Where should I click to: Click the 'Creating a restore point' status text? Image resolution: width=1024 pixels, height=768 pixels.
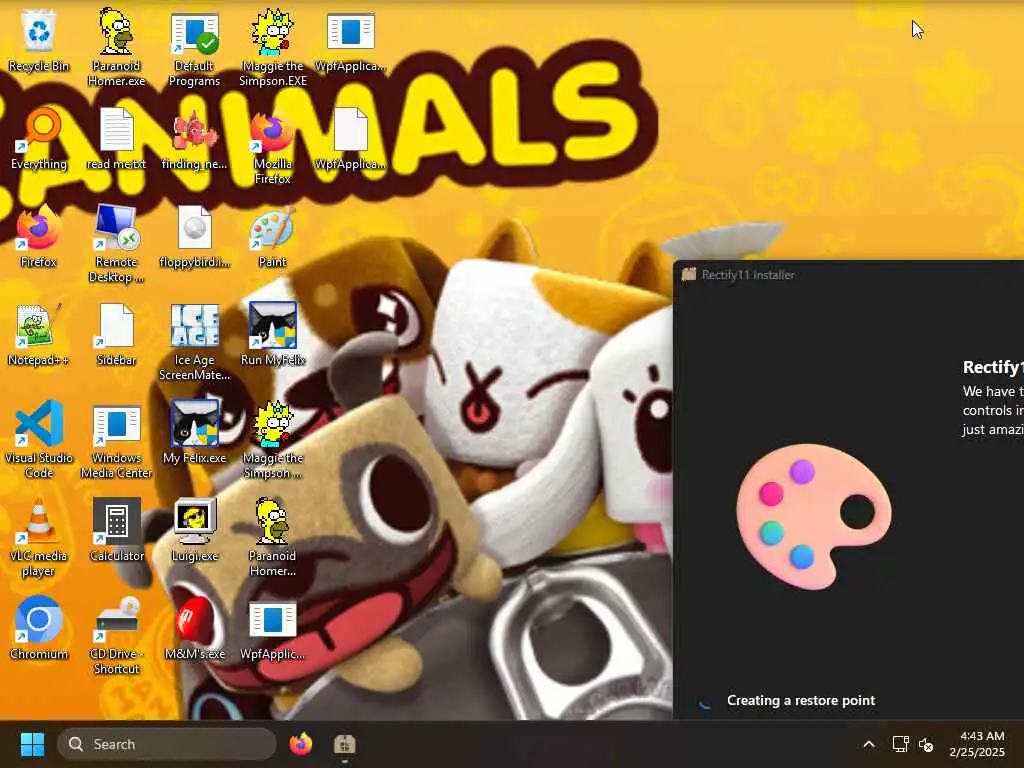click(x=801, y=700)
